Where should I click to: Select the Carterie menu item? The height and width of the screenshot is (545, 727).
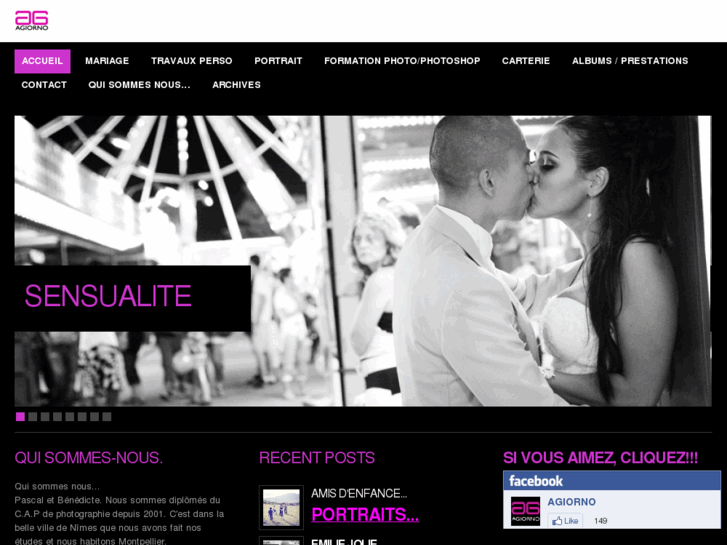(526, 61)
